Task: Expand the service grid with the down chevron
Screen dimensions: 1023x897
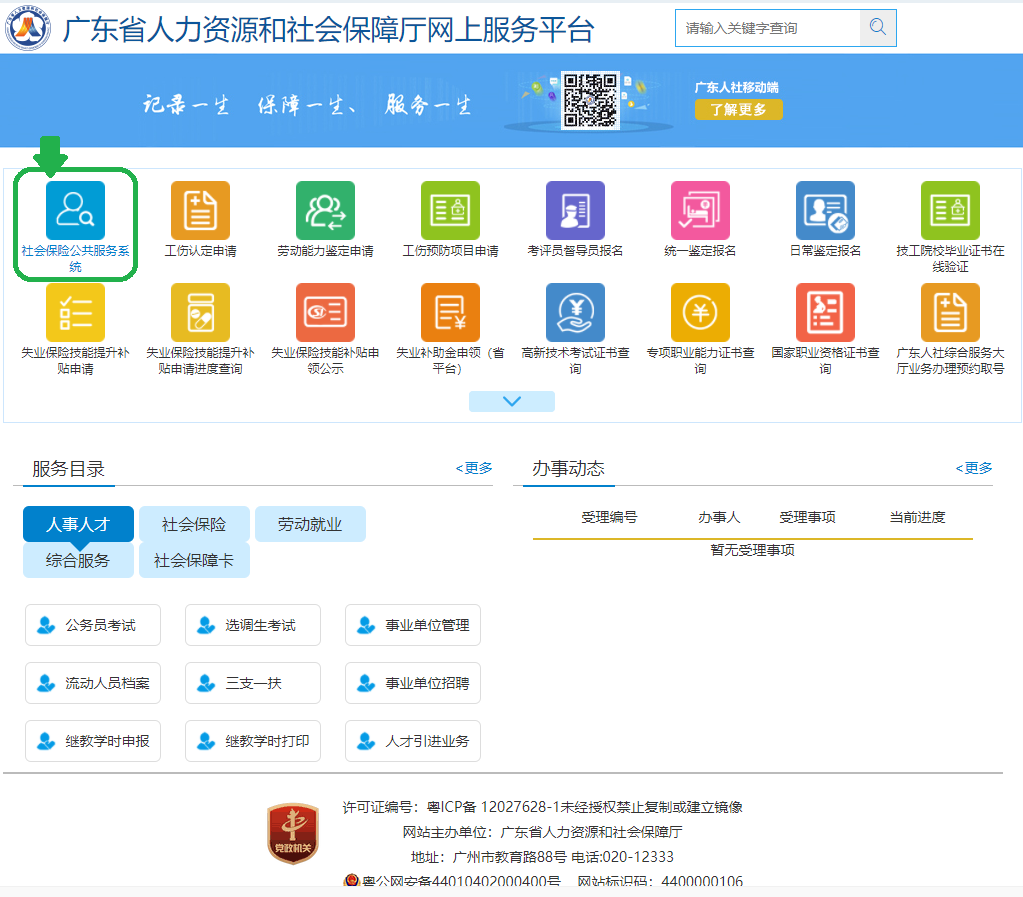Action: 511,400
